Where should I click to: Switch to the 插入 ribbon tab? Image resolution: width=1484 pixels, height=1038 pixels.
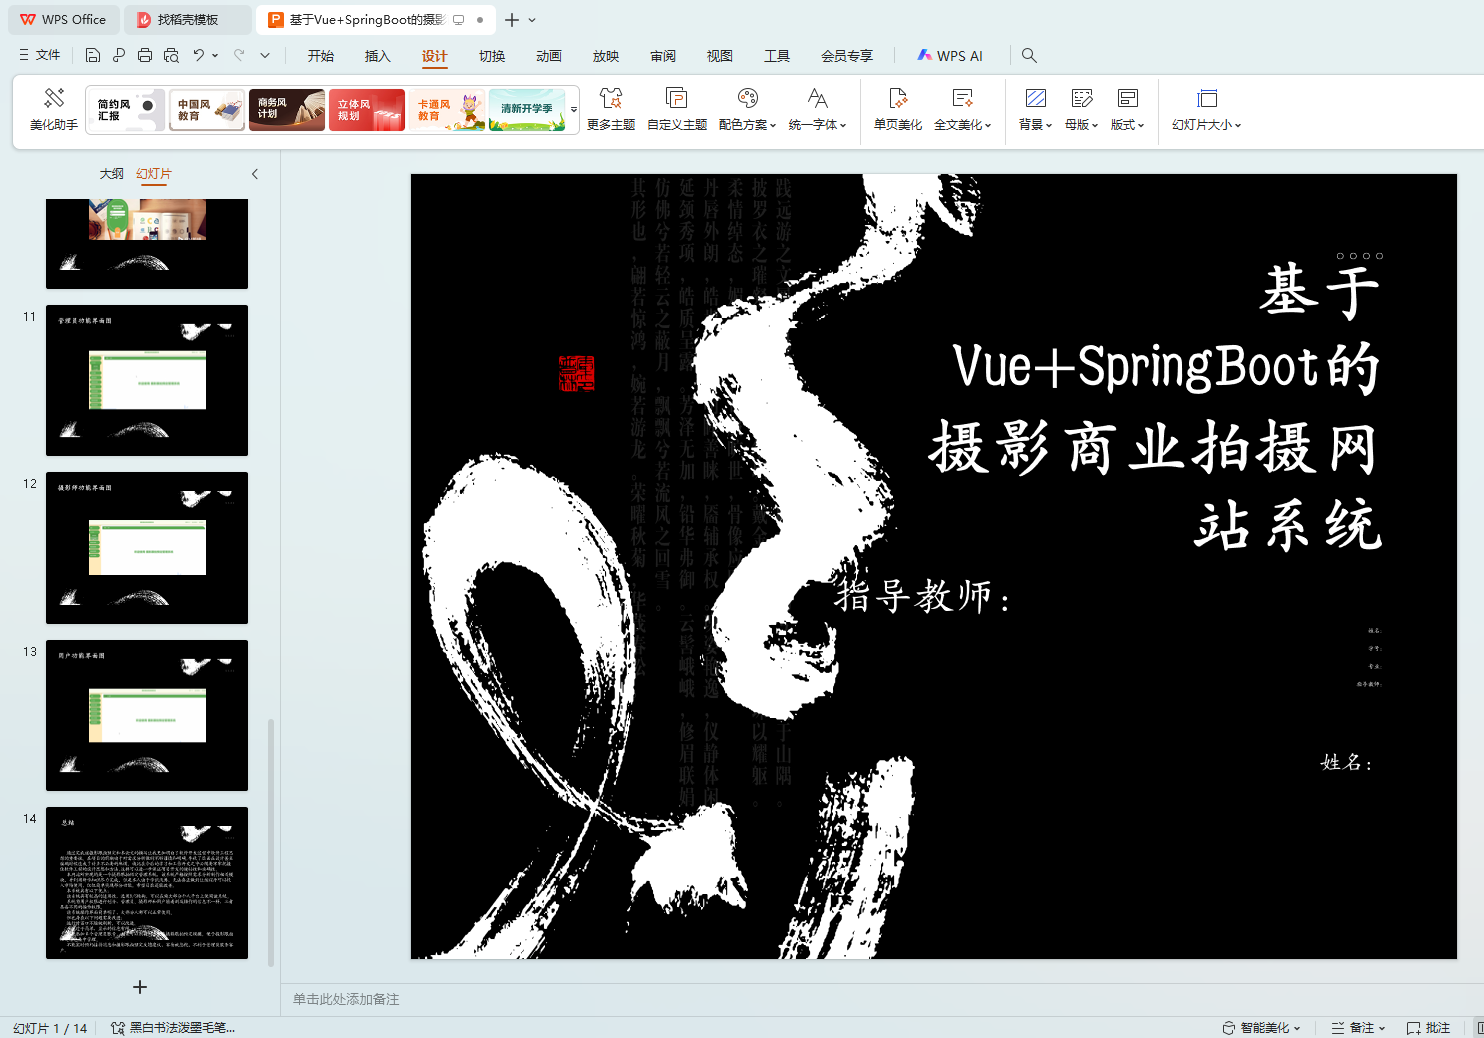tap(378, 56)
